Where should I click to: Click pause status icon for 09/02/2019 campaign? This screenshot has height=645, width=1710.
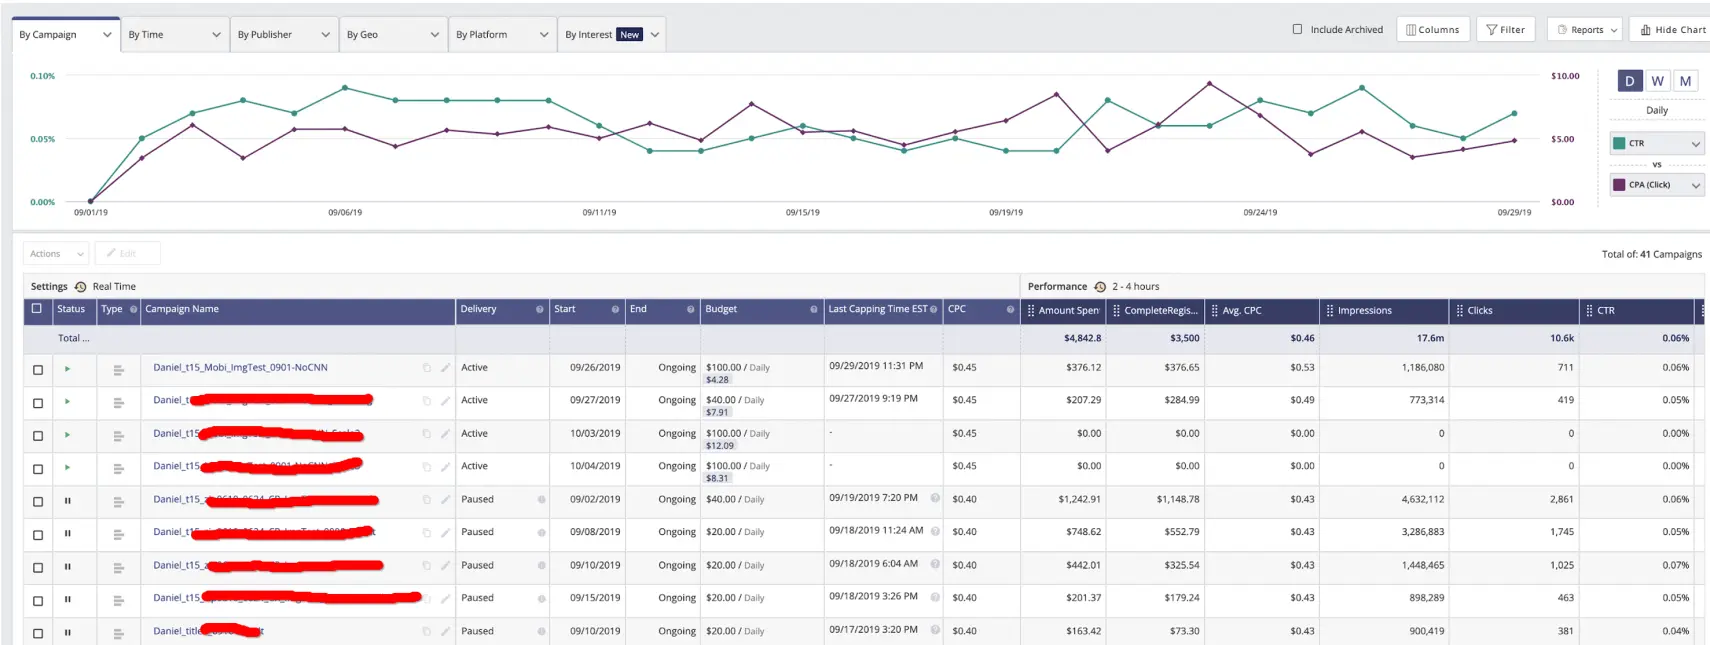[68, 501]
